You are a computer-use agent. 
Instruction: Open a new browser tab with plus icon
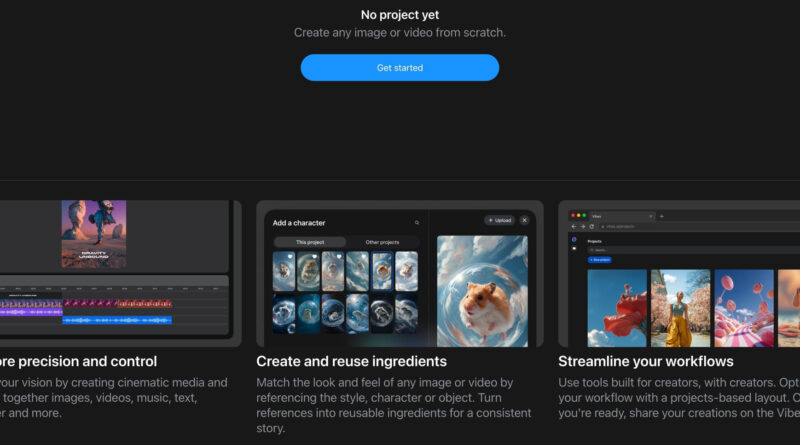coord(661,216)
